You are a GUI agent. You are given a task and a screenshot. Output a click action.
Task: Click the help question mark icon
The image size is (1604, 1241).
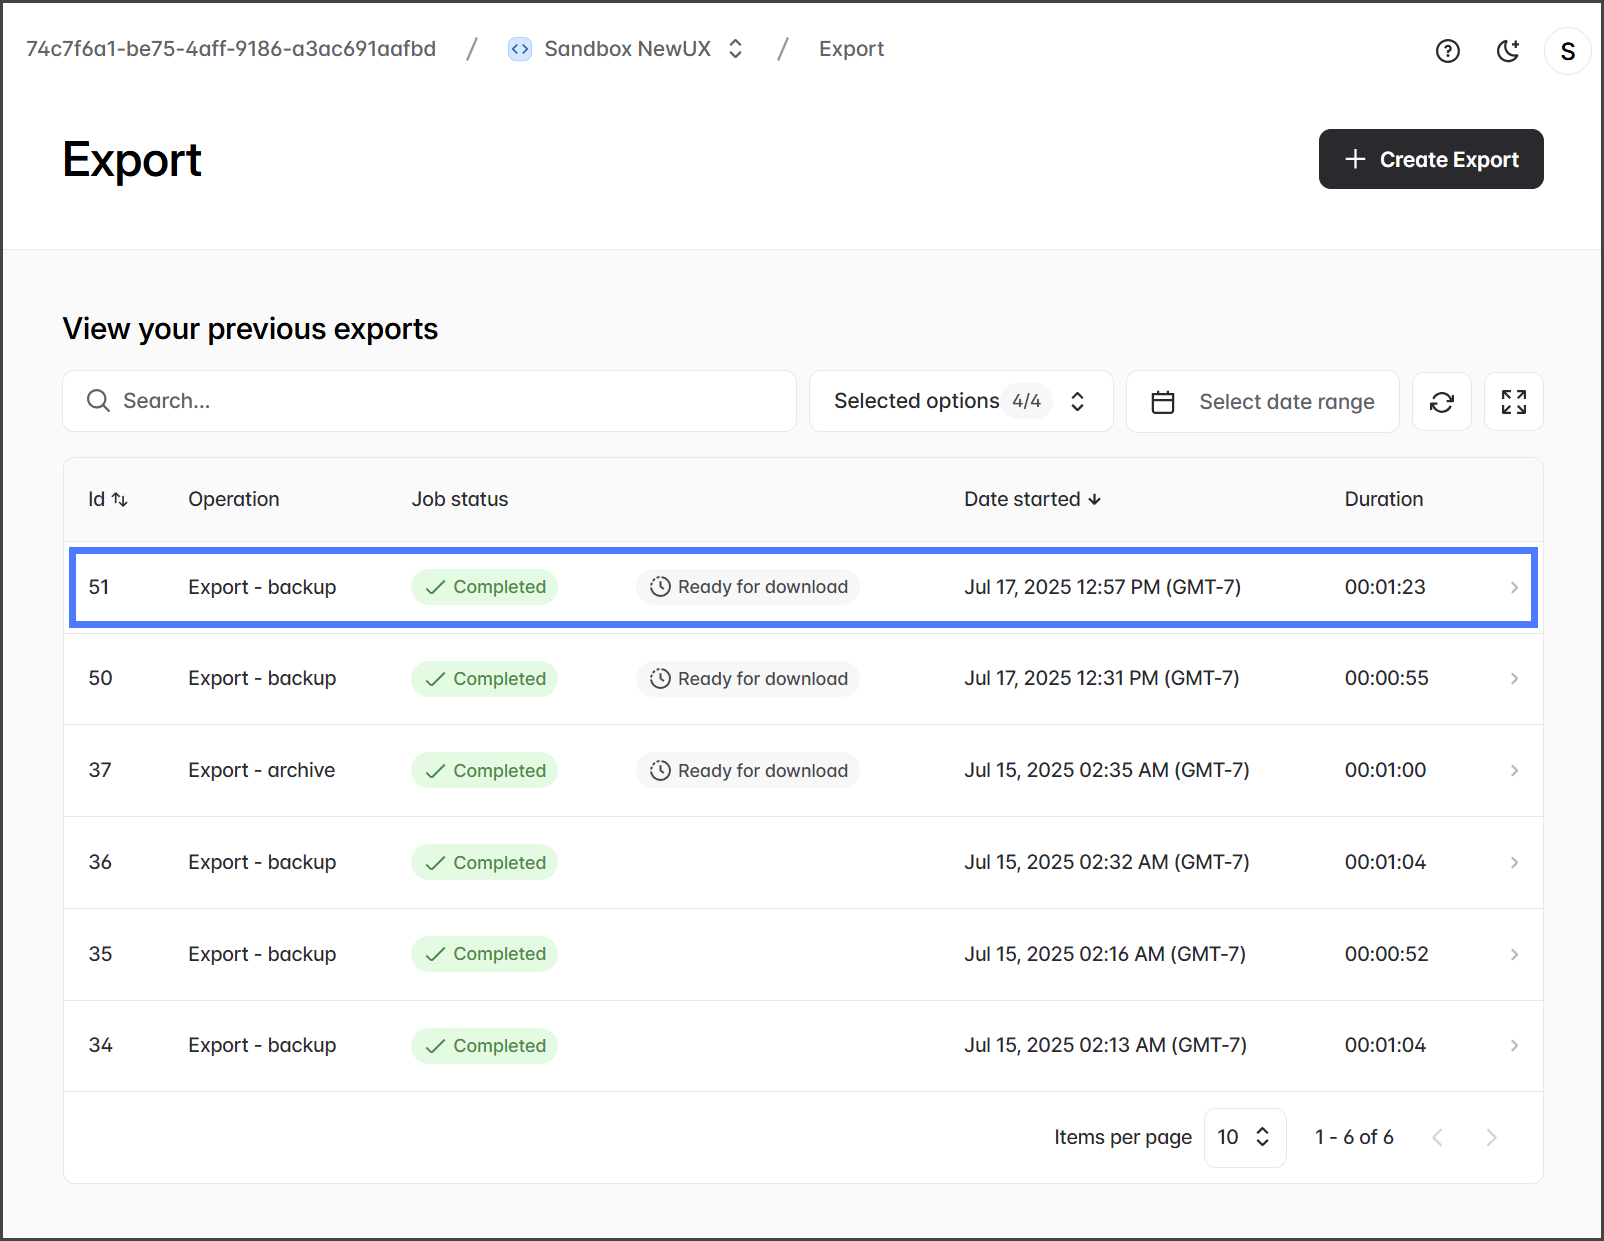coord(1447,51)
